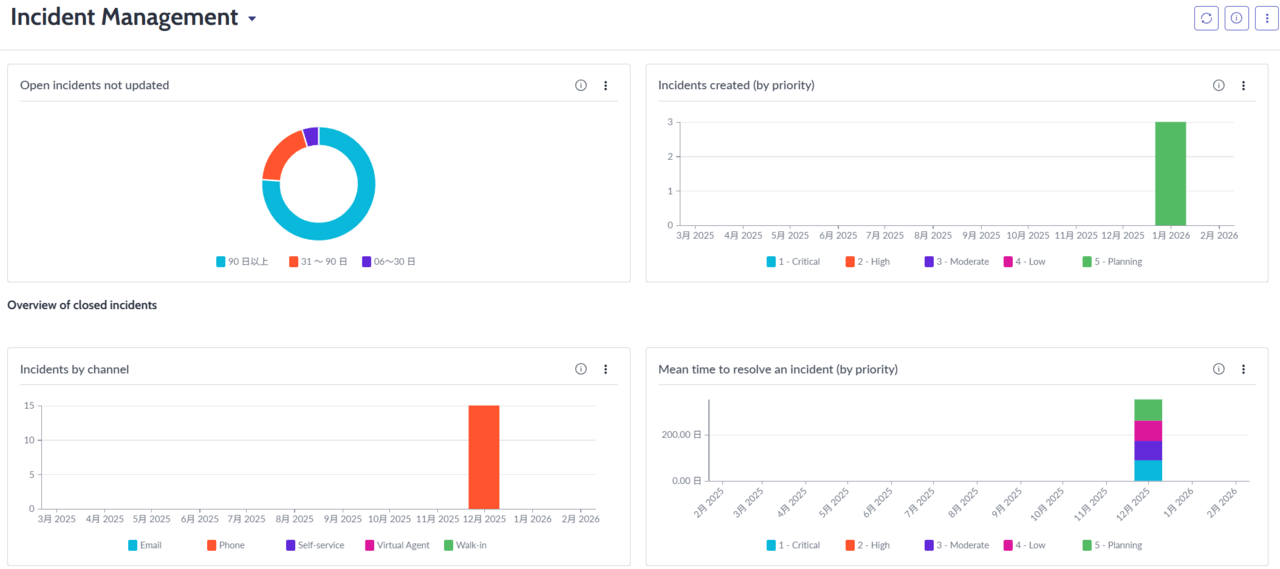The image size is (1280, 569).
Task: Open kebab menu on Mean time to resolve
Action: tap(1243, 369)
